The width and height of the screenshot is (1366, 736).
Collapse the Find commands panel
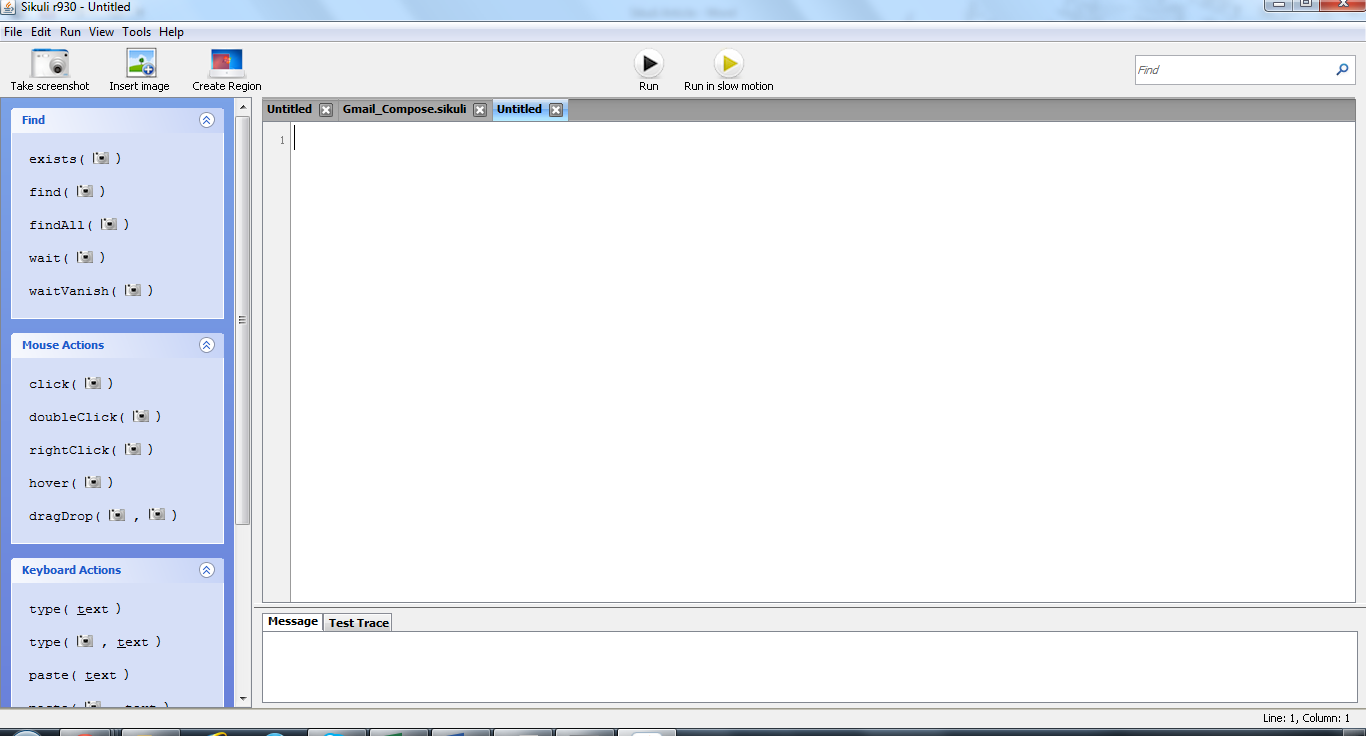tap(207, 119)
